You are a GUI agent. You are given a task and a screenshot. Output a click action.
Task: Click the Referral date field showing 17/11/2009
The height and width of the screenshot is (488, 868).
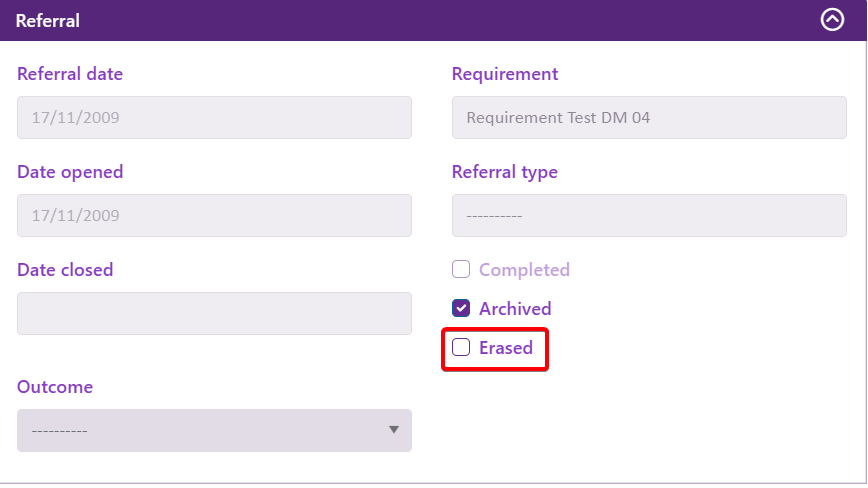tap(214, 117)
